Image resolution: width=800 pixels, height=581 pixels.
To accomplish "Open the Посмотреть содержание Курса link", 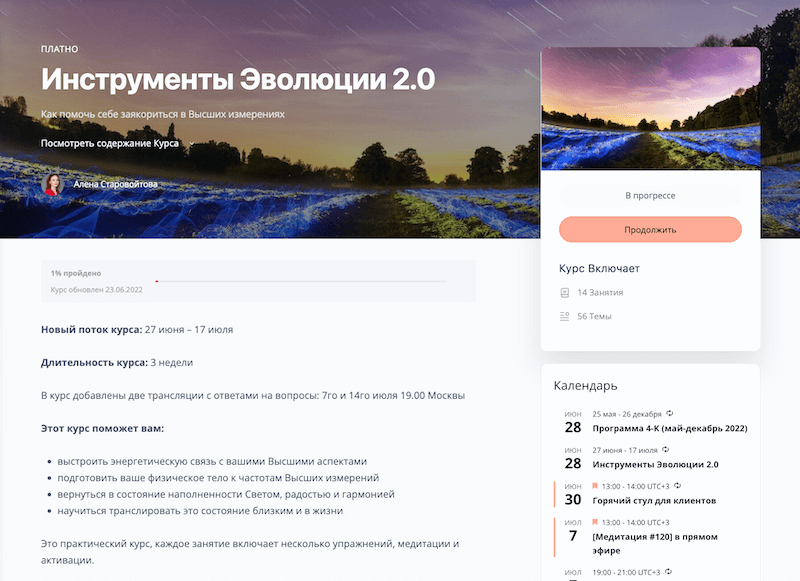I will (x=110, y=143).
